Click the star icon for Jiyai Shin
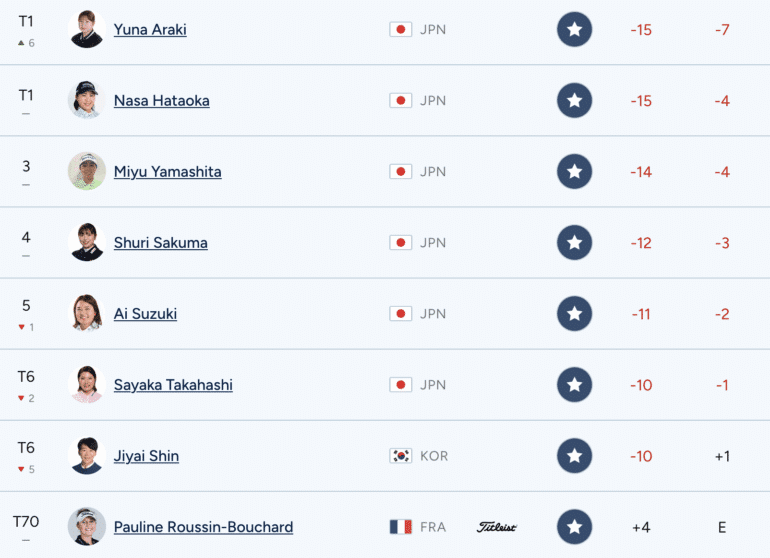 pos(574,456)
